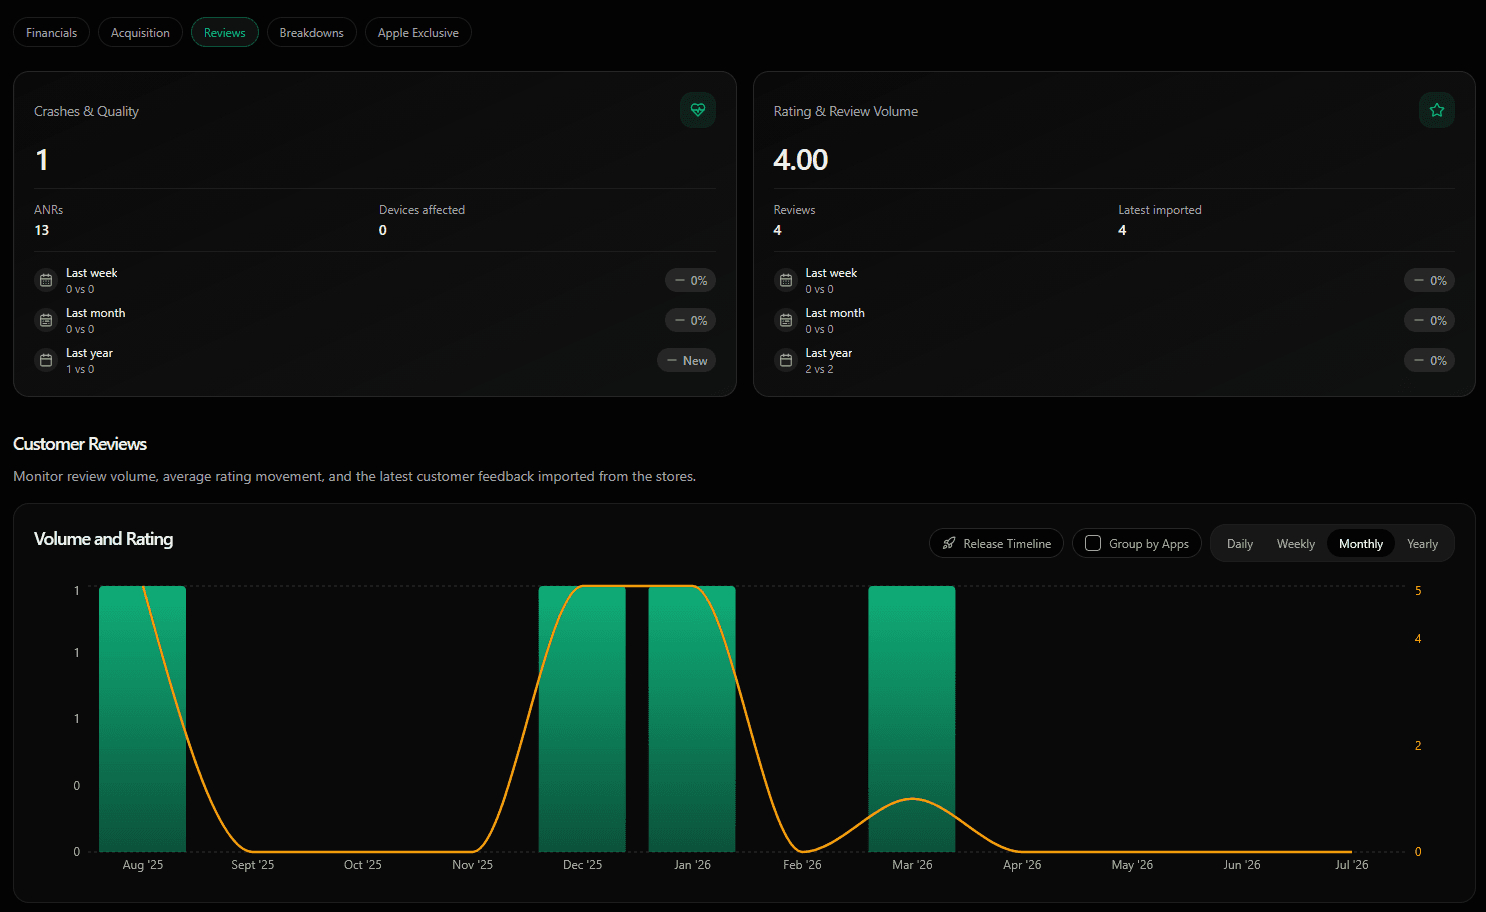This screenshot has height=912, width=1486.
Task: Click the Last week calendar icon under Crashes & Quality
Action: pos(46,281)
